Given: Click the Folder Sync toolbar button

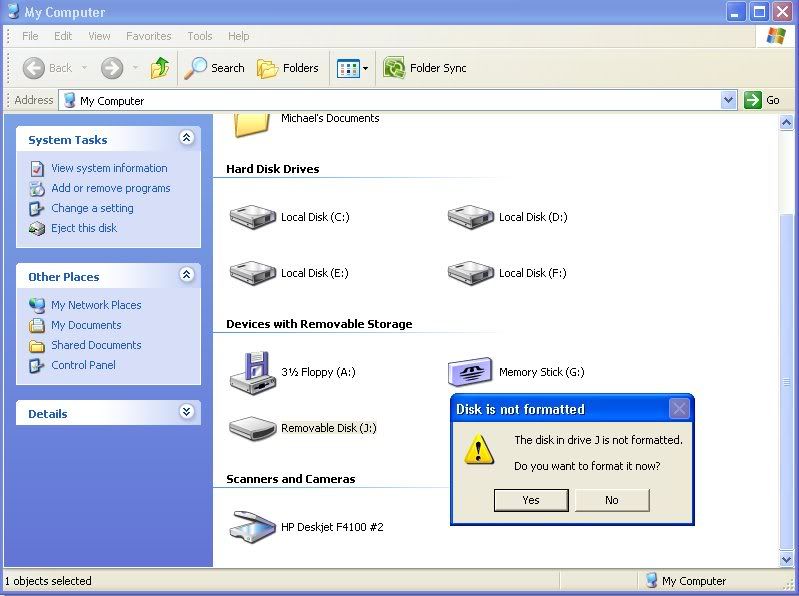Looking at the screenshot, I should pos(424,68).
